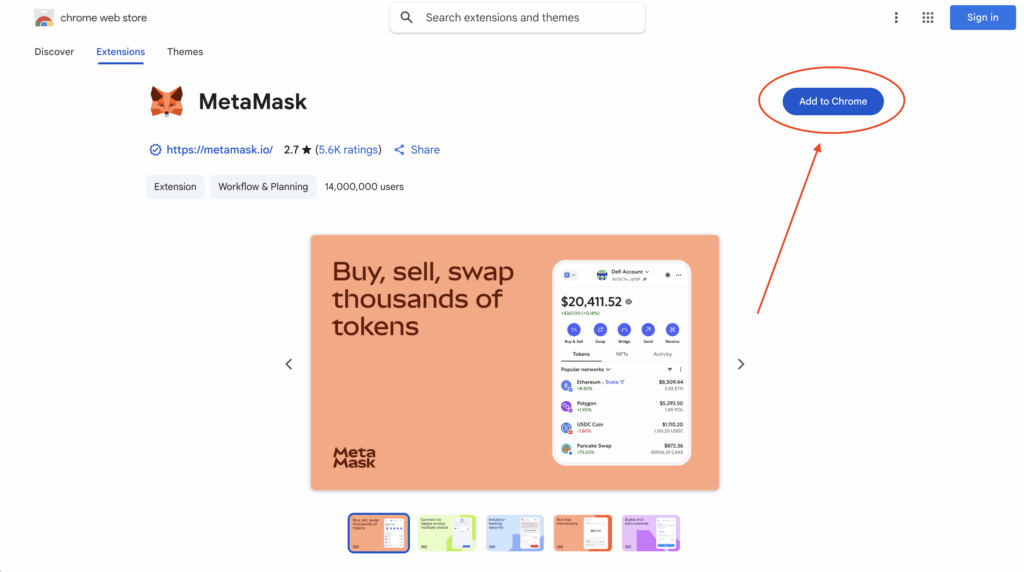Click the Chrome Web Store rainbow logo

[x=44, y=18]
